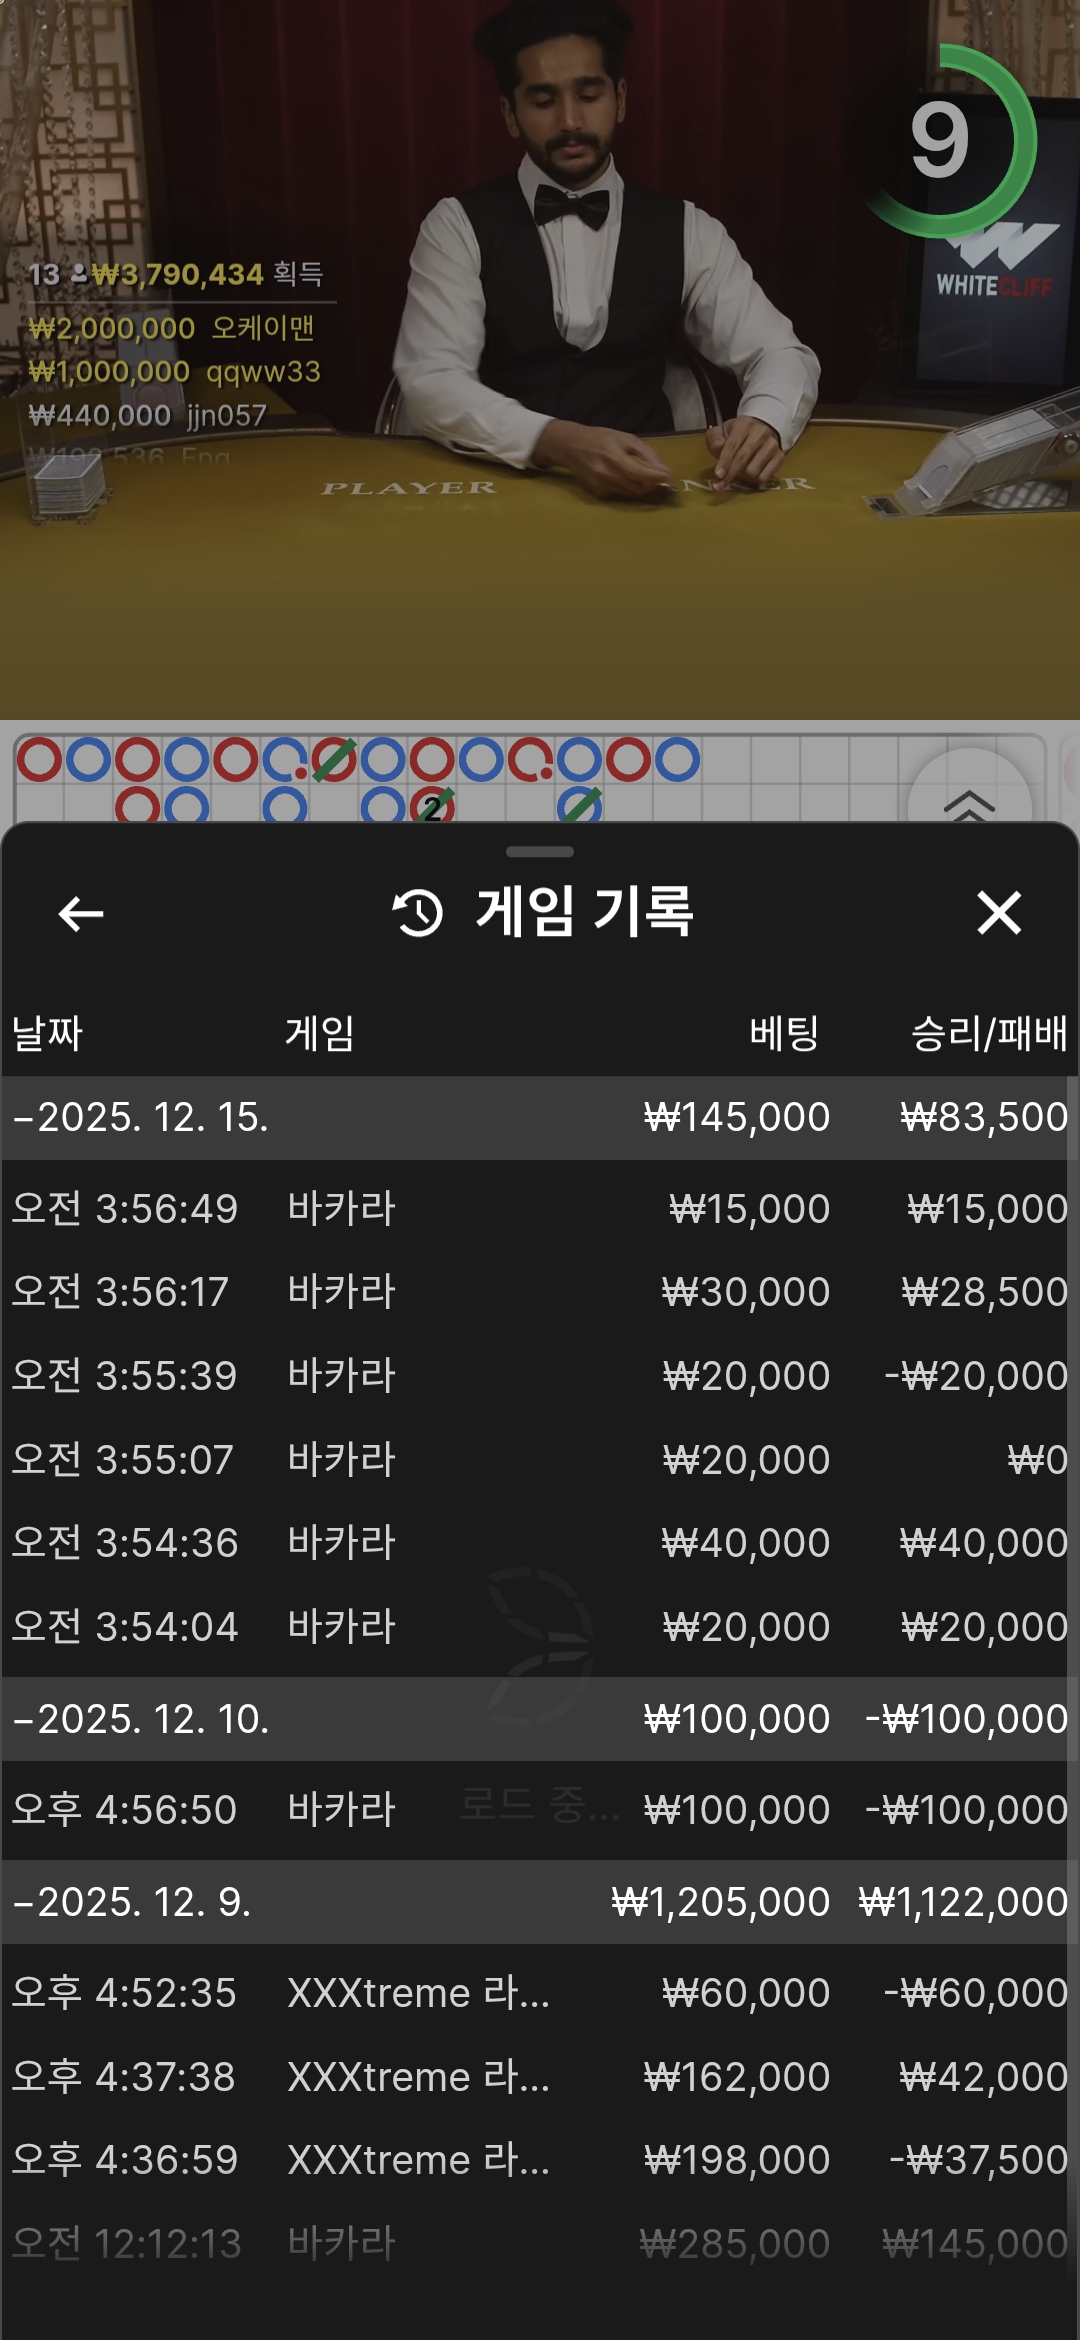View the 오전 3:54:36 ₩40,000 bet round
Image resolution: width=1080 pixels, height=2340 pixels.
click(538, 1543)
